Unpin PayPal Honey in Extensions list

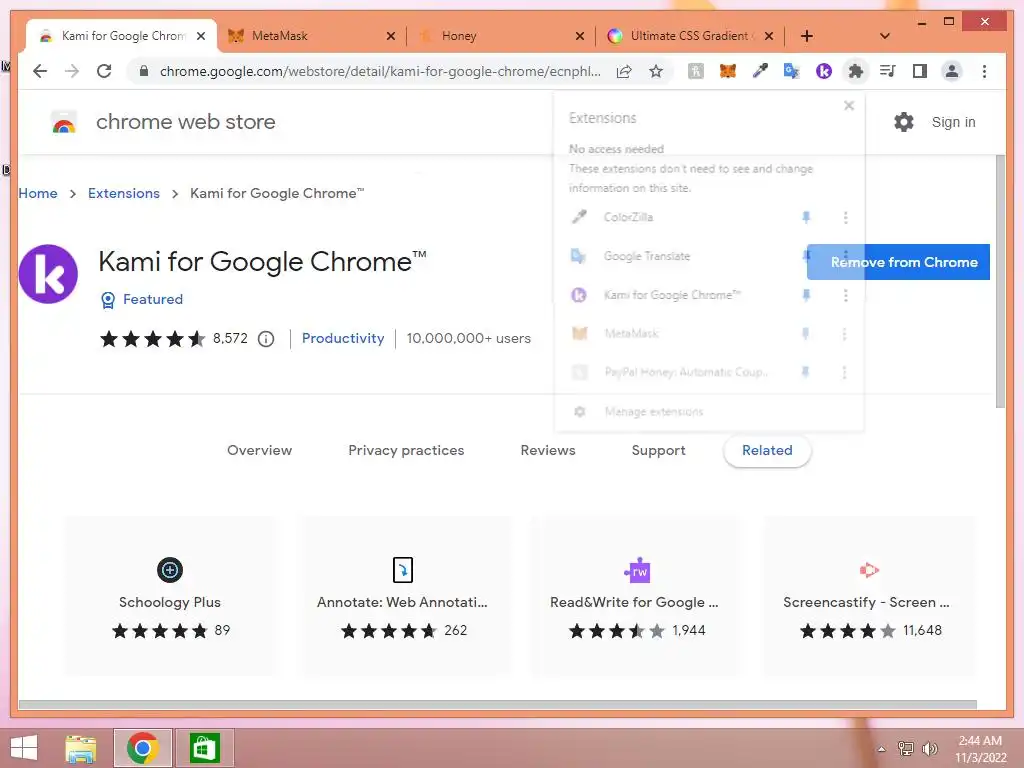point(805,372)
